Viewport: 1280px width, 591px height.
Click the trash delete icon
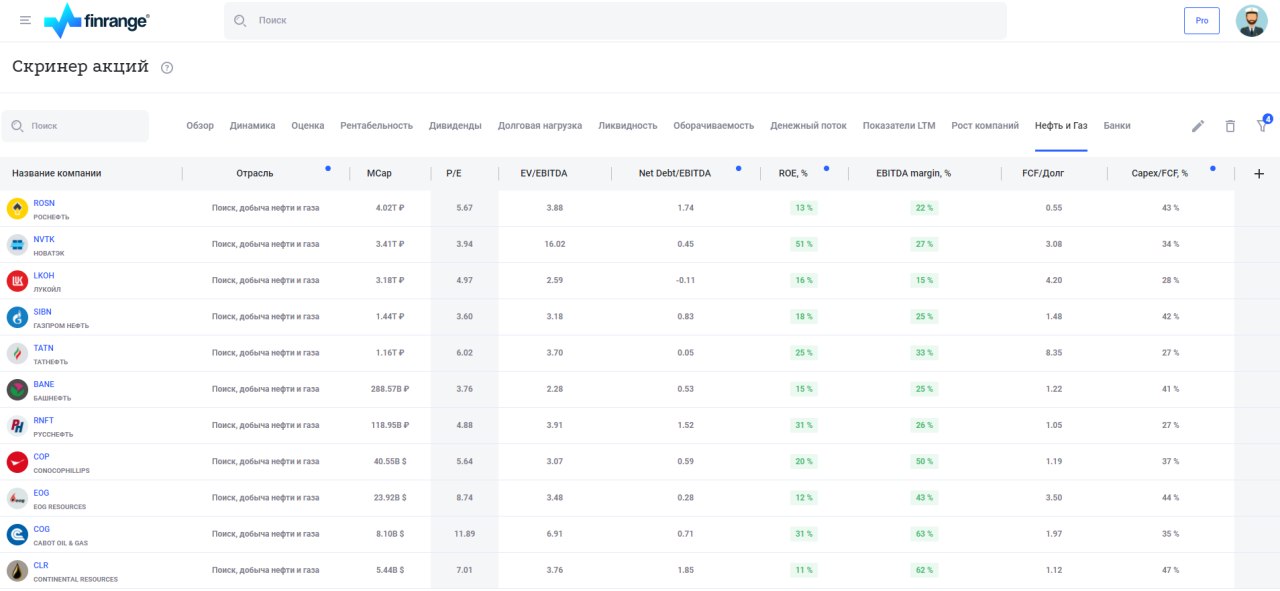coord(1230,126)
